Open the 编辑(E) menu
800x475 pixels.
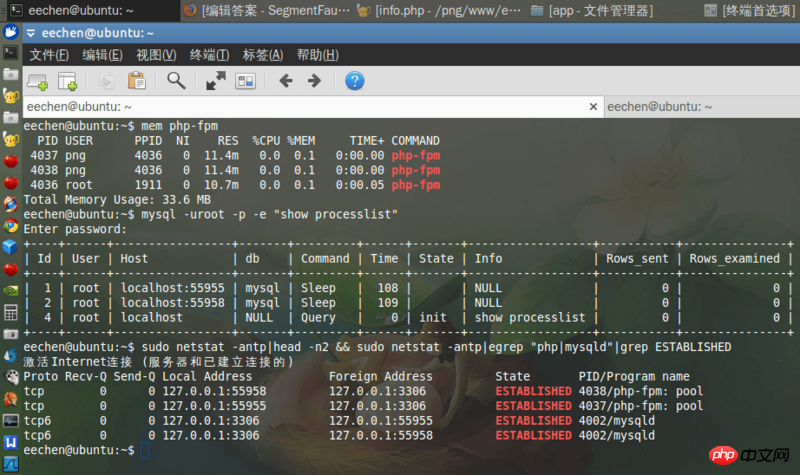tap(102, 55)
